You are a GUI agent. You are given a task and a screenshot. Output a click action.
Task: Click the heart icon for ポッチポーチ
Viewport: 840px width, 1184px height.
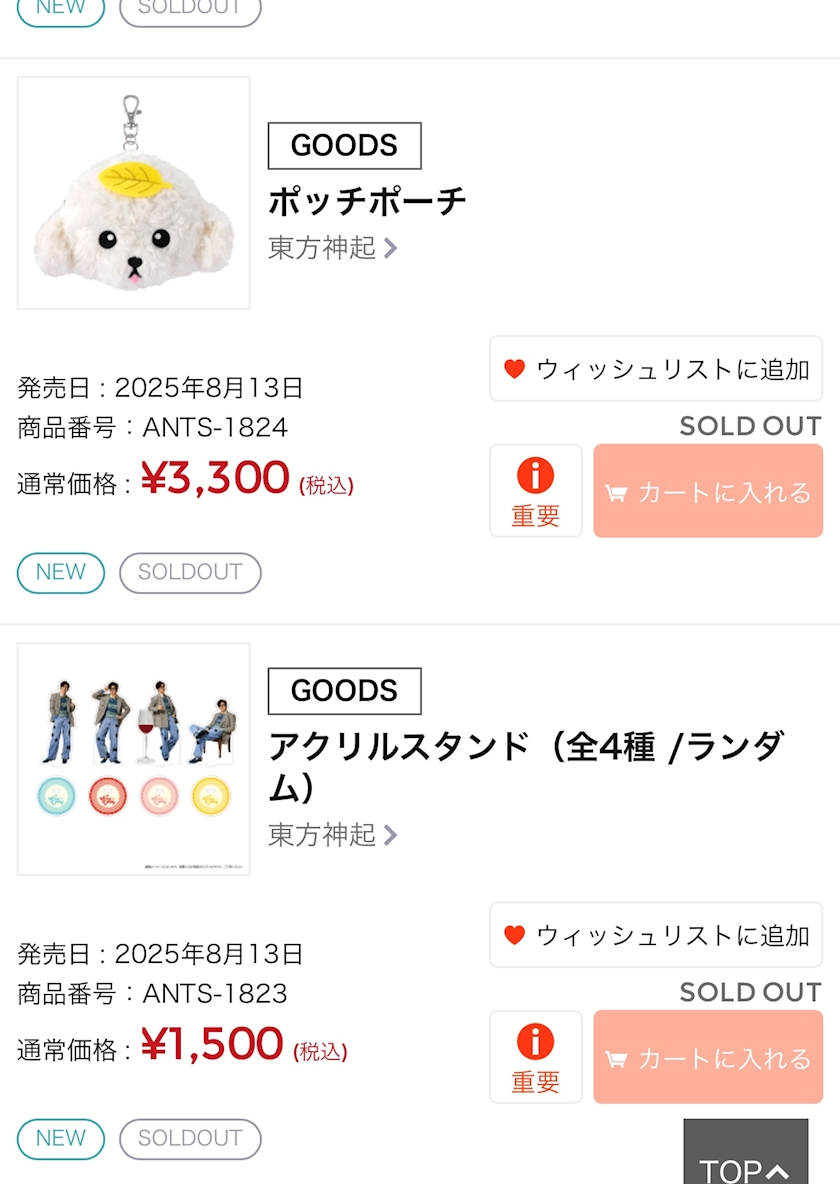[x=514, y=369]
